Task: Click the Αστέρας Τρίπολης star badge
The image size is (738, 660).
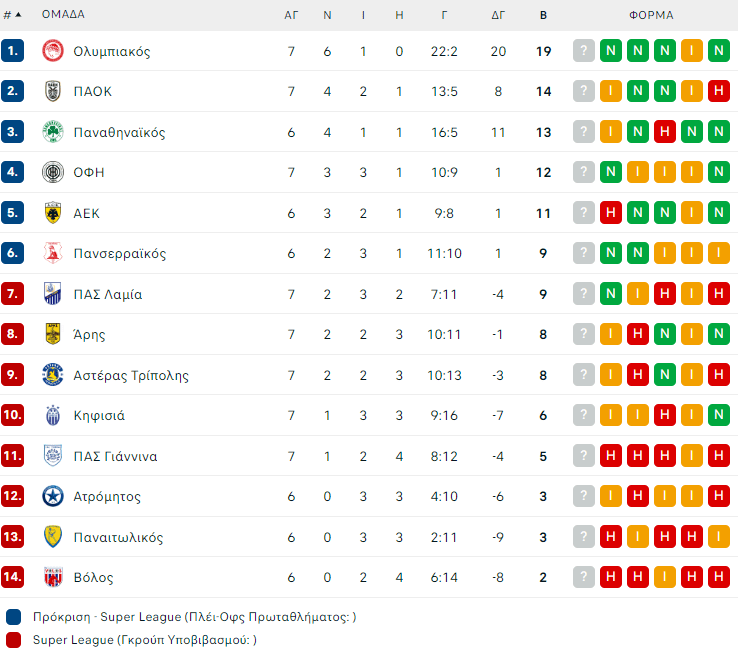Action: pyautogui.click(x=53, y=375)
